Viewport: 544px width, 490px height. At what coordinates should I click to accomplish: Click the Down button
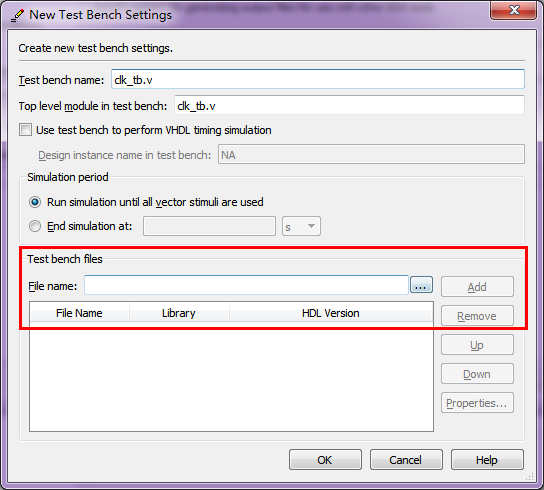pos(477,374)
